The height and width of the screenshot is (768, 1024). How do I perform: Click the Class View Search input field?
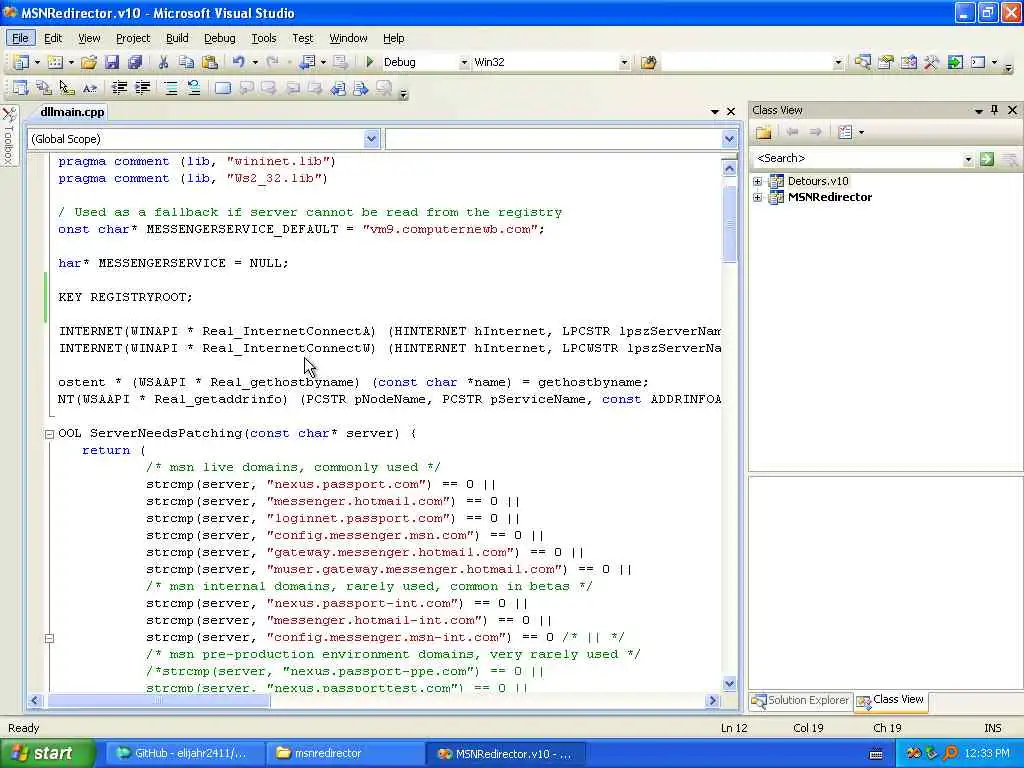[x=857, y=159]
